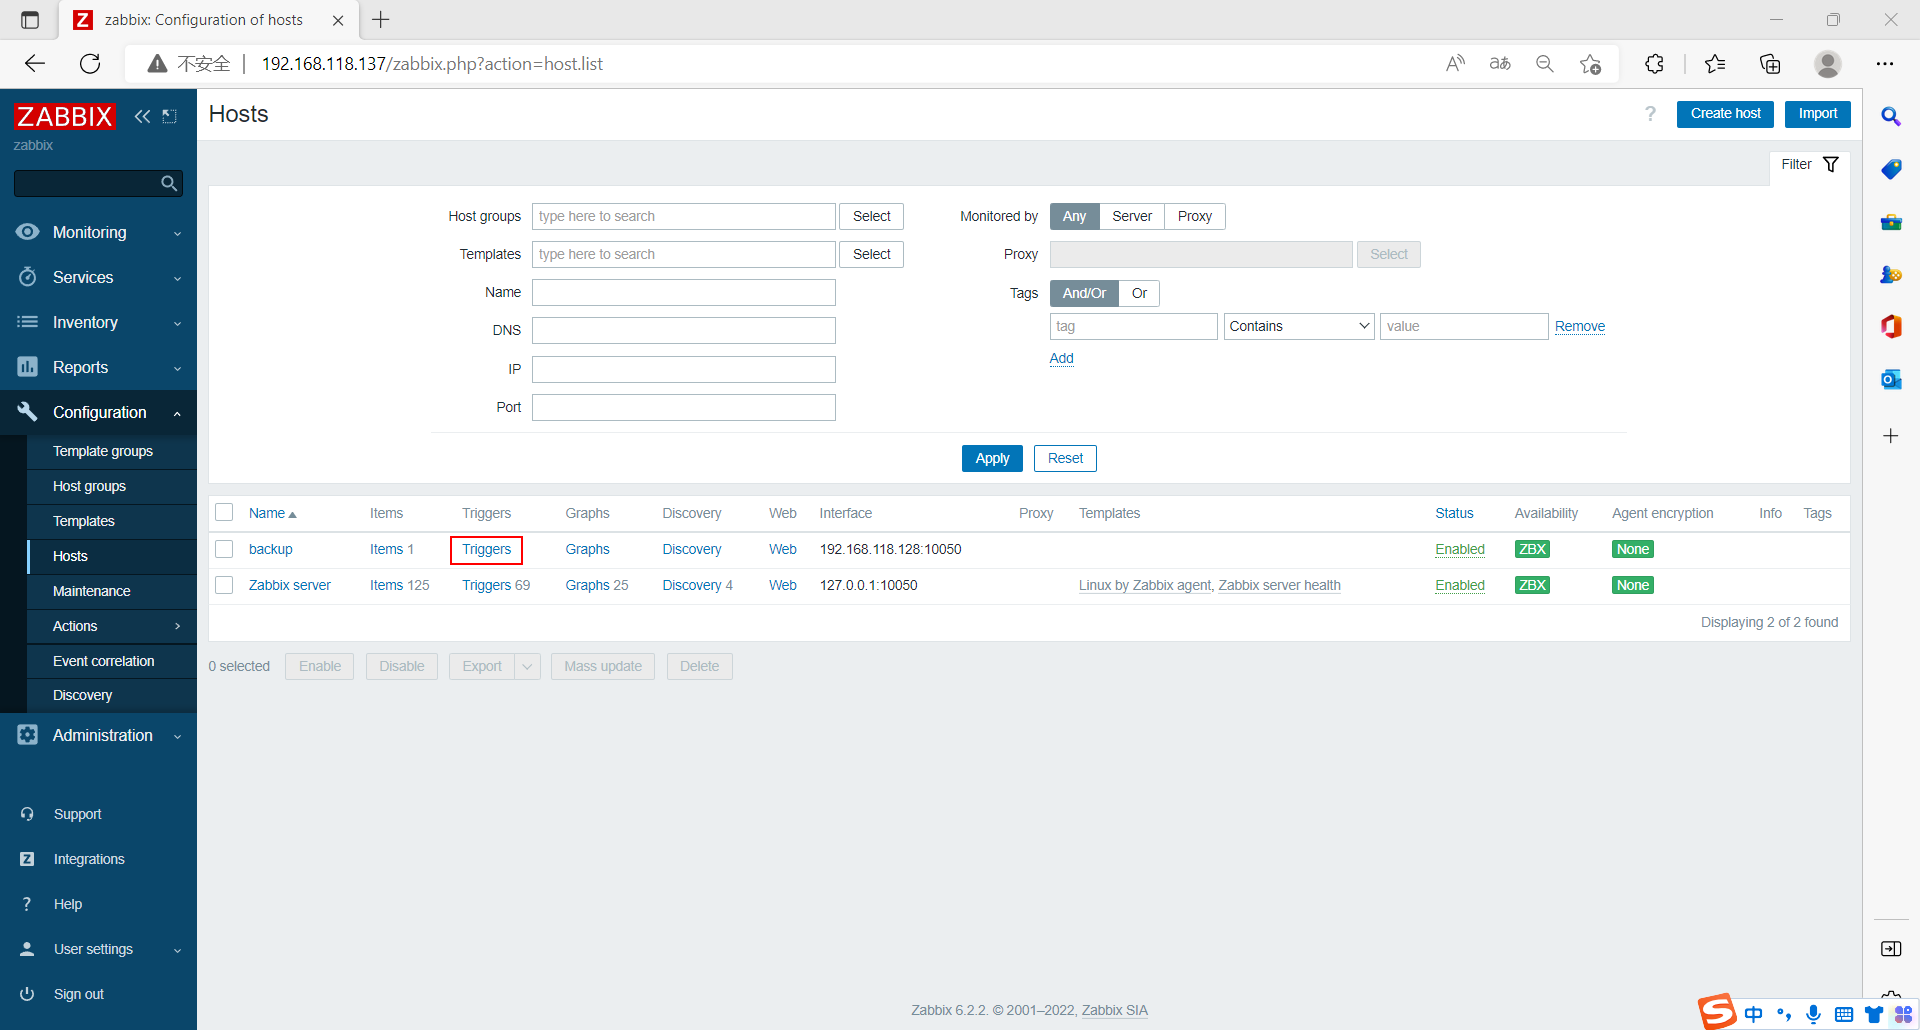Open Export dropdown arrow

click(x=527, y=666)
